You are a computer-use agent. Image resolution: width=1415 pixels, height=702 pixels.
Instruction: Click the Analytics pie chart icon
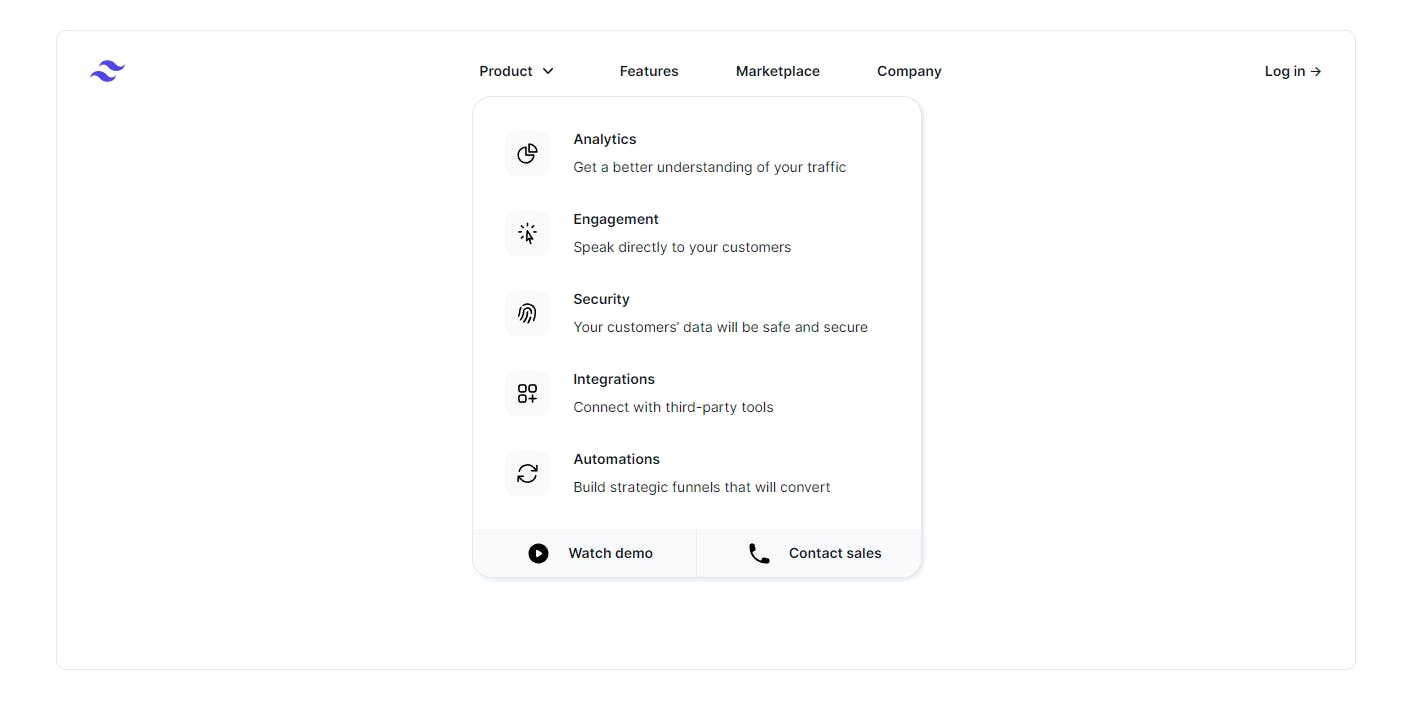click(527, 153)
